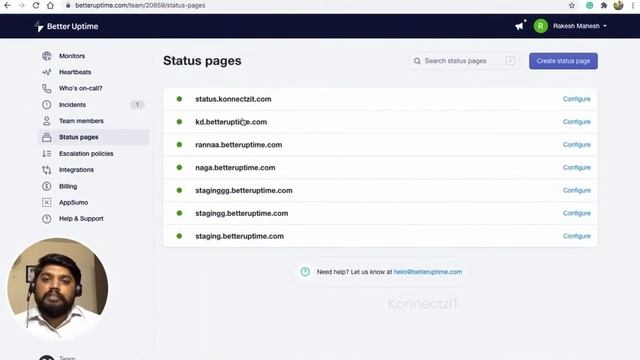The image size is (640, 360).
Task: Open the announcements megaphone icon
Action: coord(520,26)
